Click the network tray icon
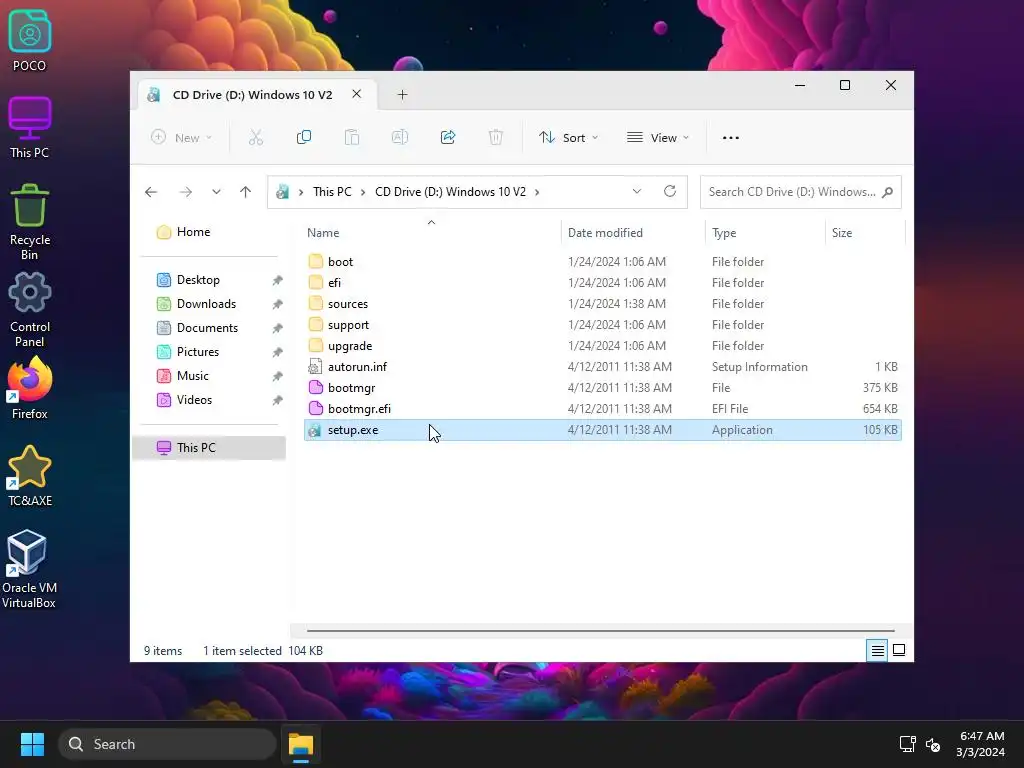Viewport: 1024px width, 768px height. (907, 744)
